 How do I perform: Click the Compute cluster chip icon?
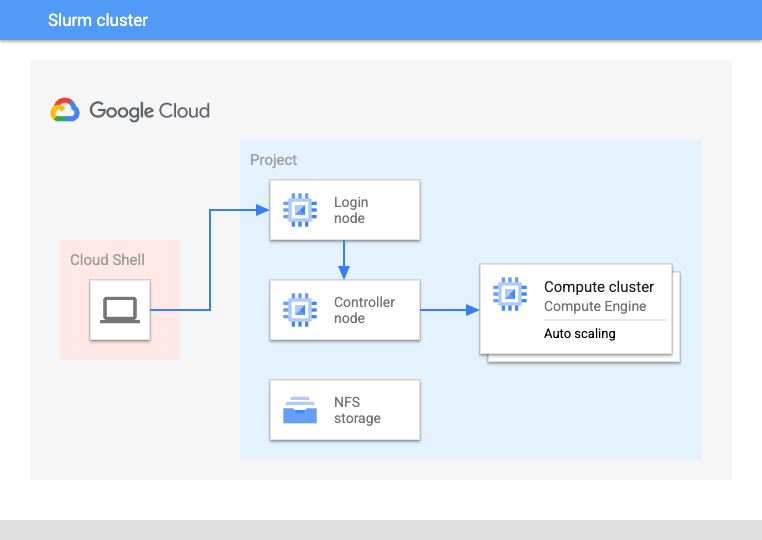click(510, 293)
